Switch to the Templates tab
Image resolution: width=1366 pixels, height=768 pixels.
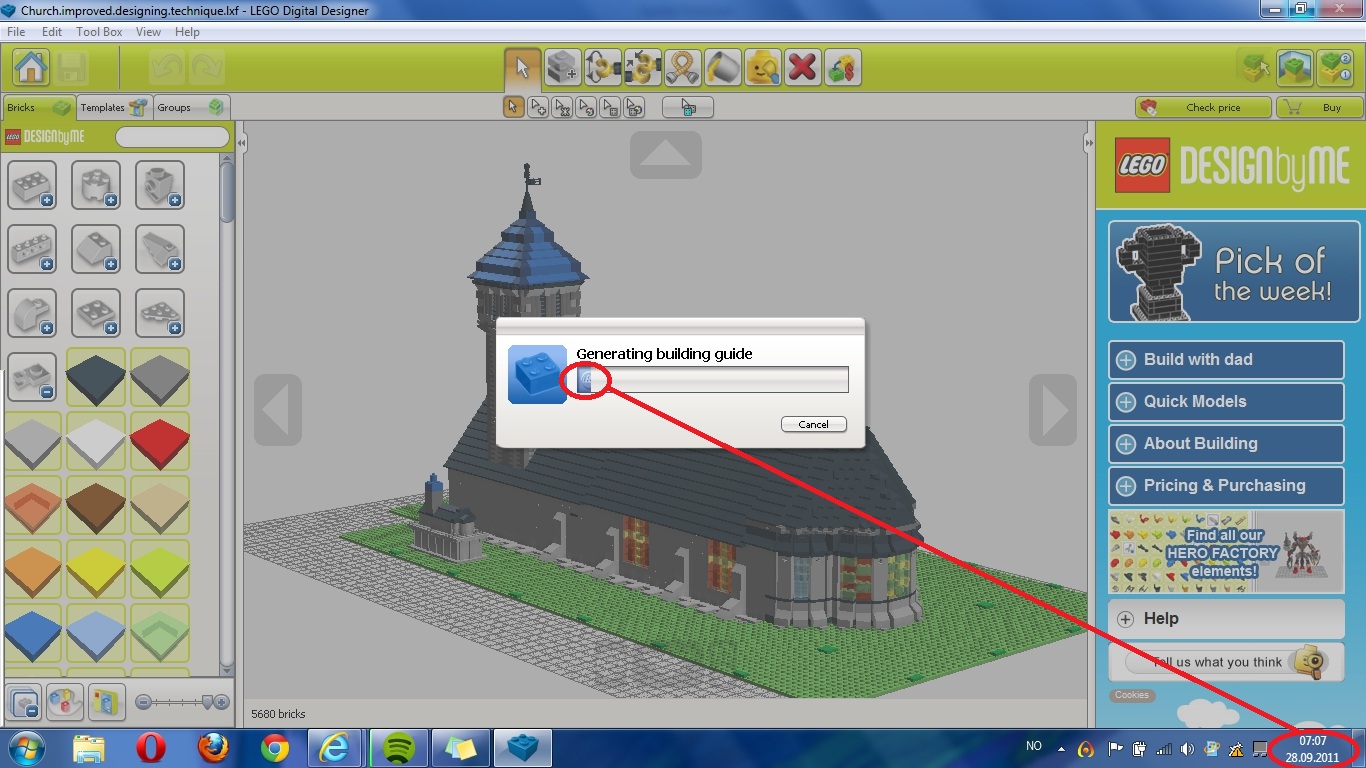pos(114,107)
